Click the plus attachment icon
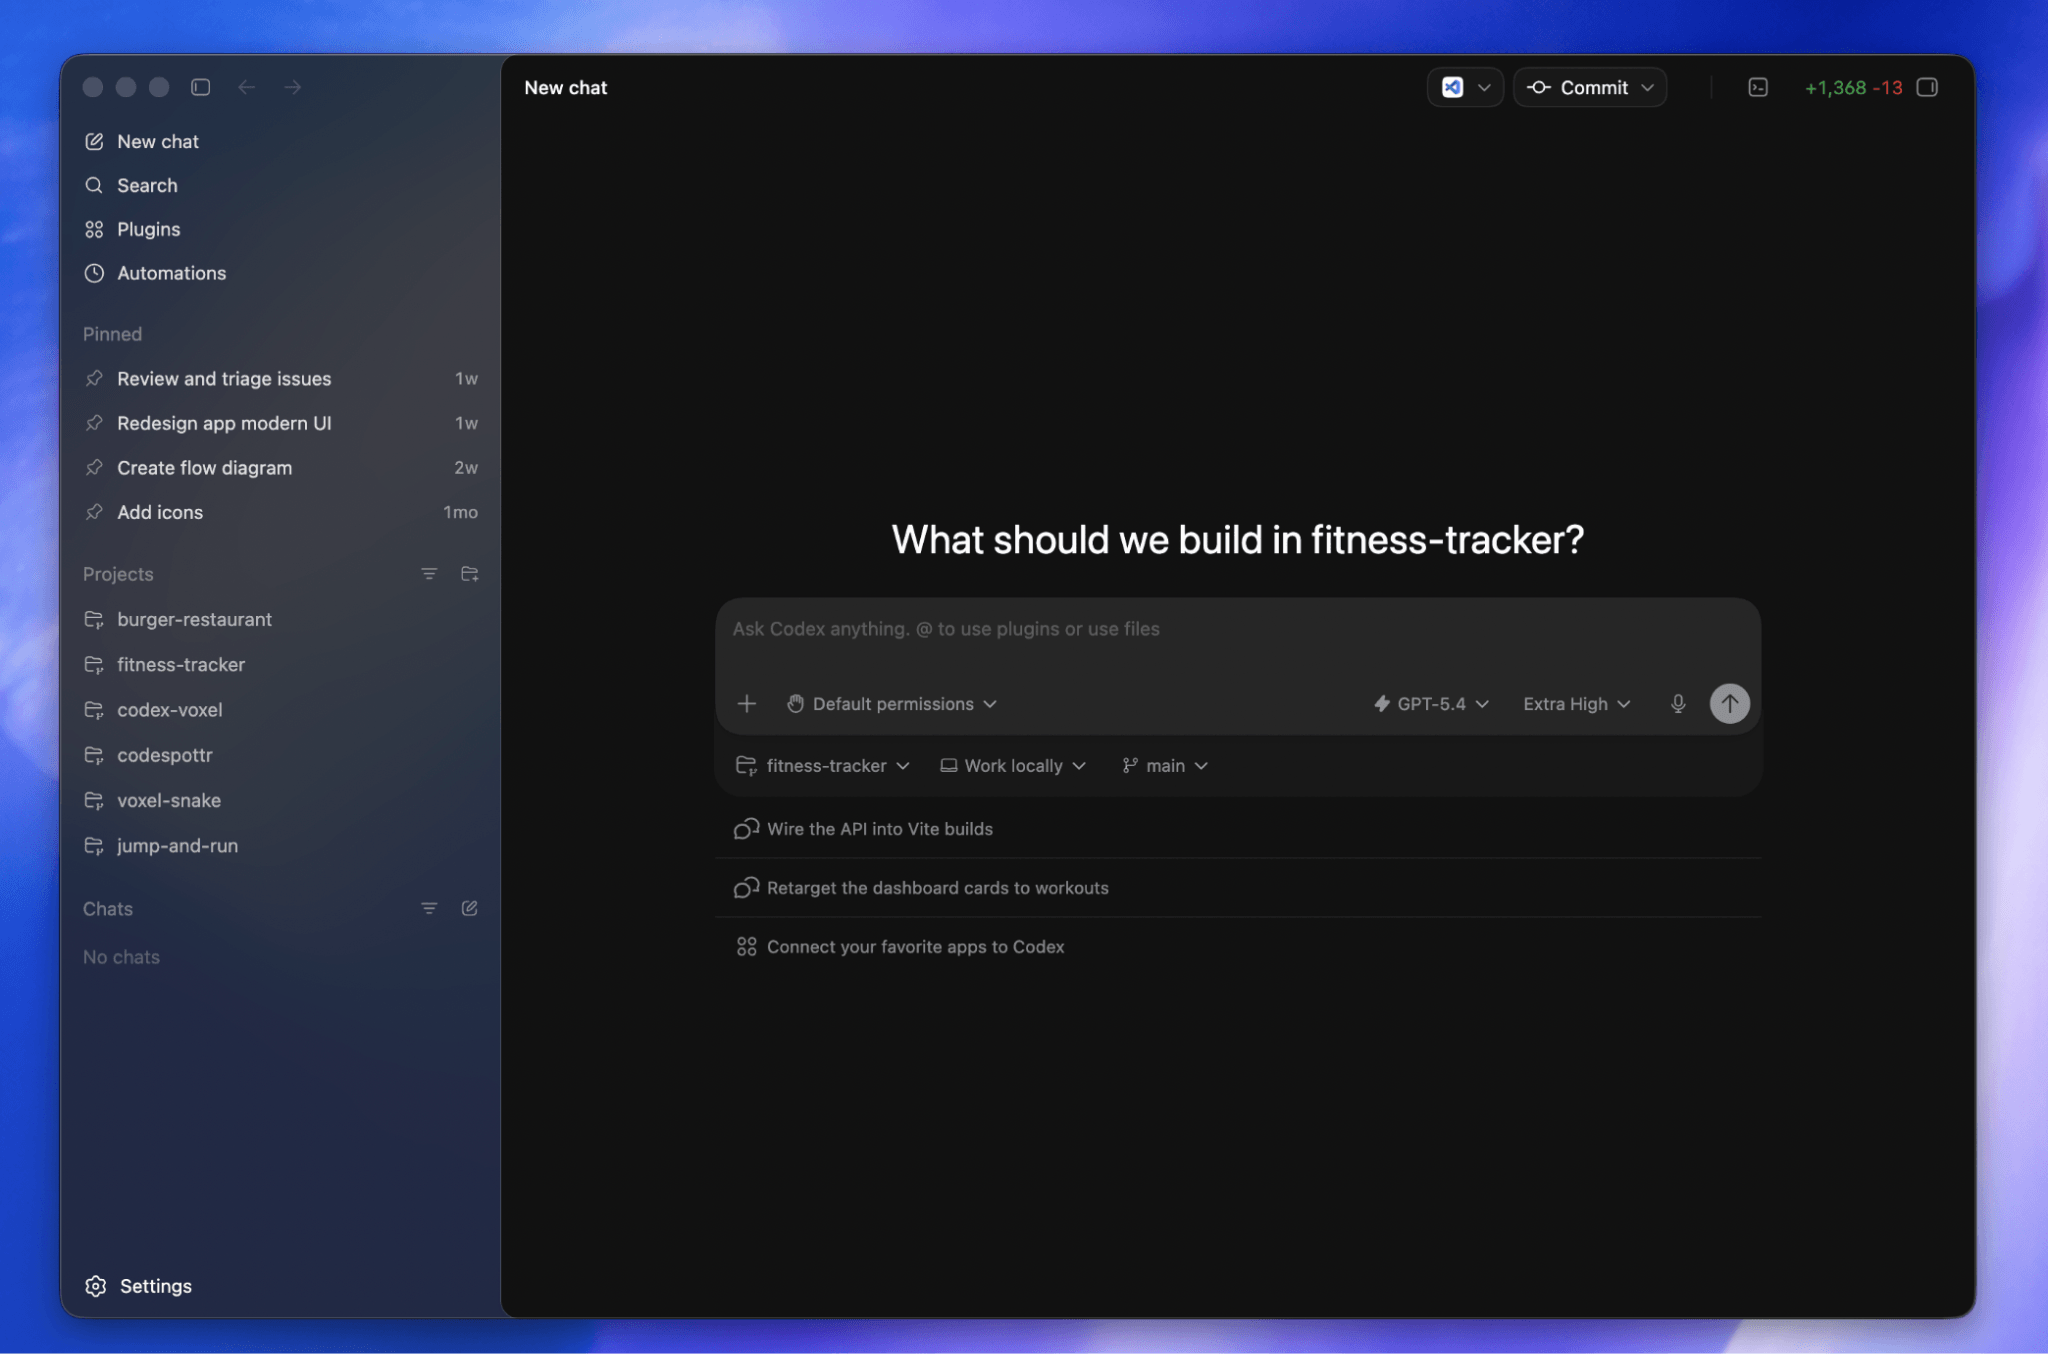The height and width of the screenshot is (1354, 2048). (x=746, y=704)
